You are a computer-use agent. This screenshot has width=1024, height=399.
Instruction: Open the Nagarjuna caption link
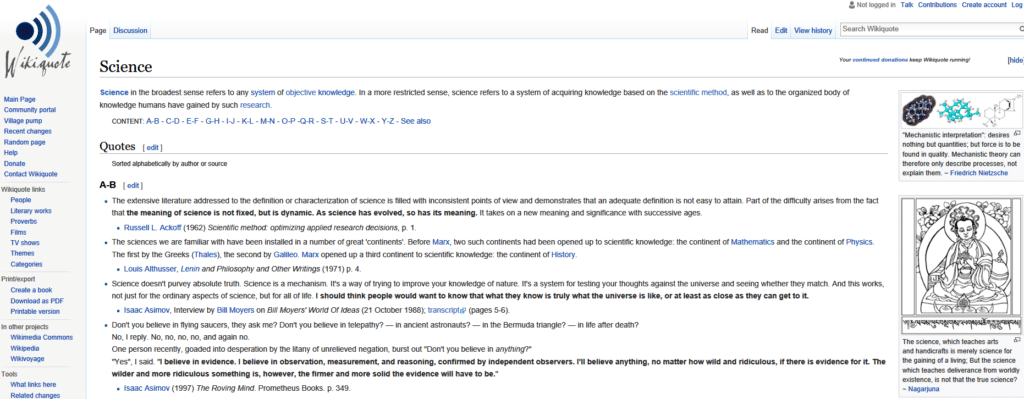(x=923, y=390)
